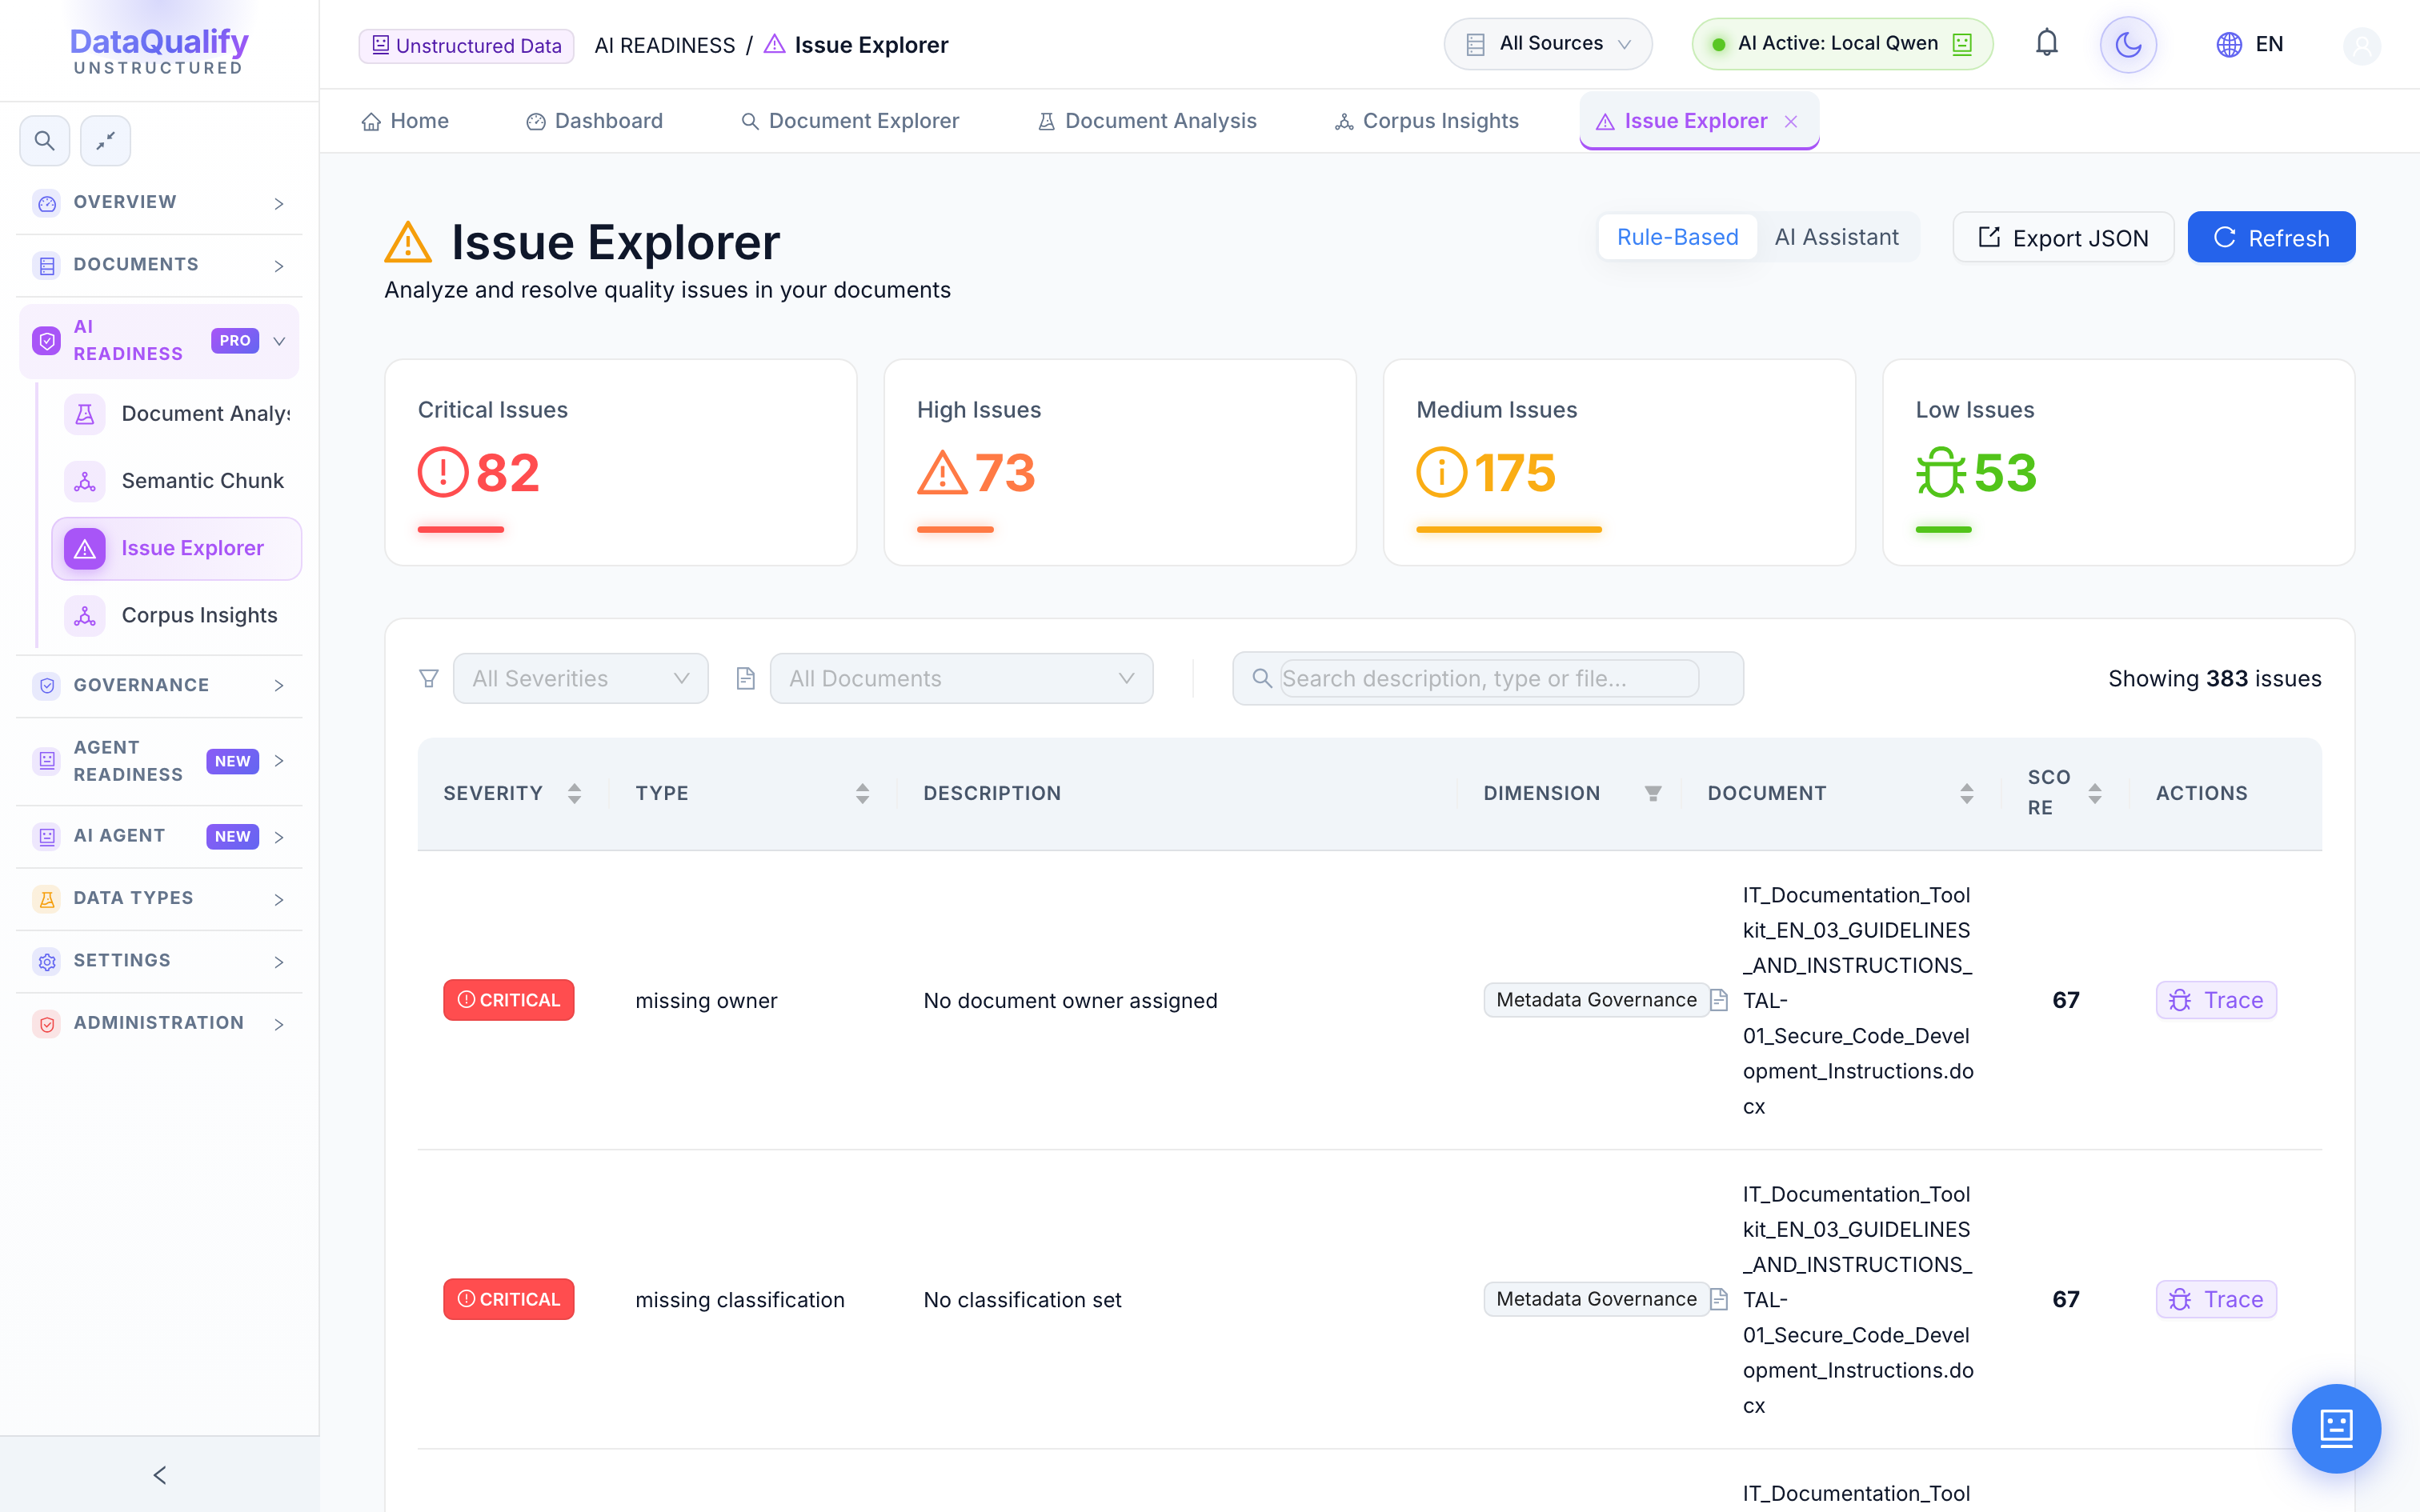2420x1512 pixels.
Task: Trace the missing owner issue
Action: pyautogui.click(x=2216, y=1000)
